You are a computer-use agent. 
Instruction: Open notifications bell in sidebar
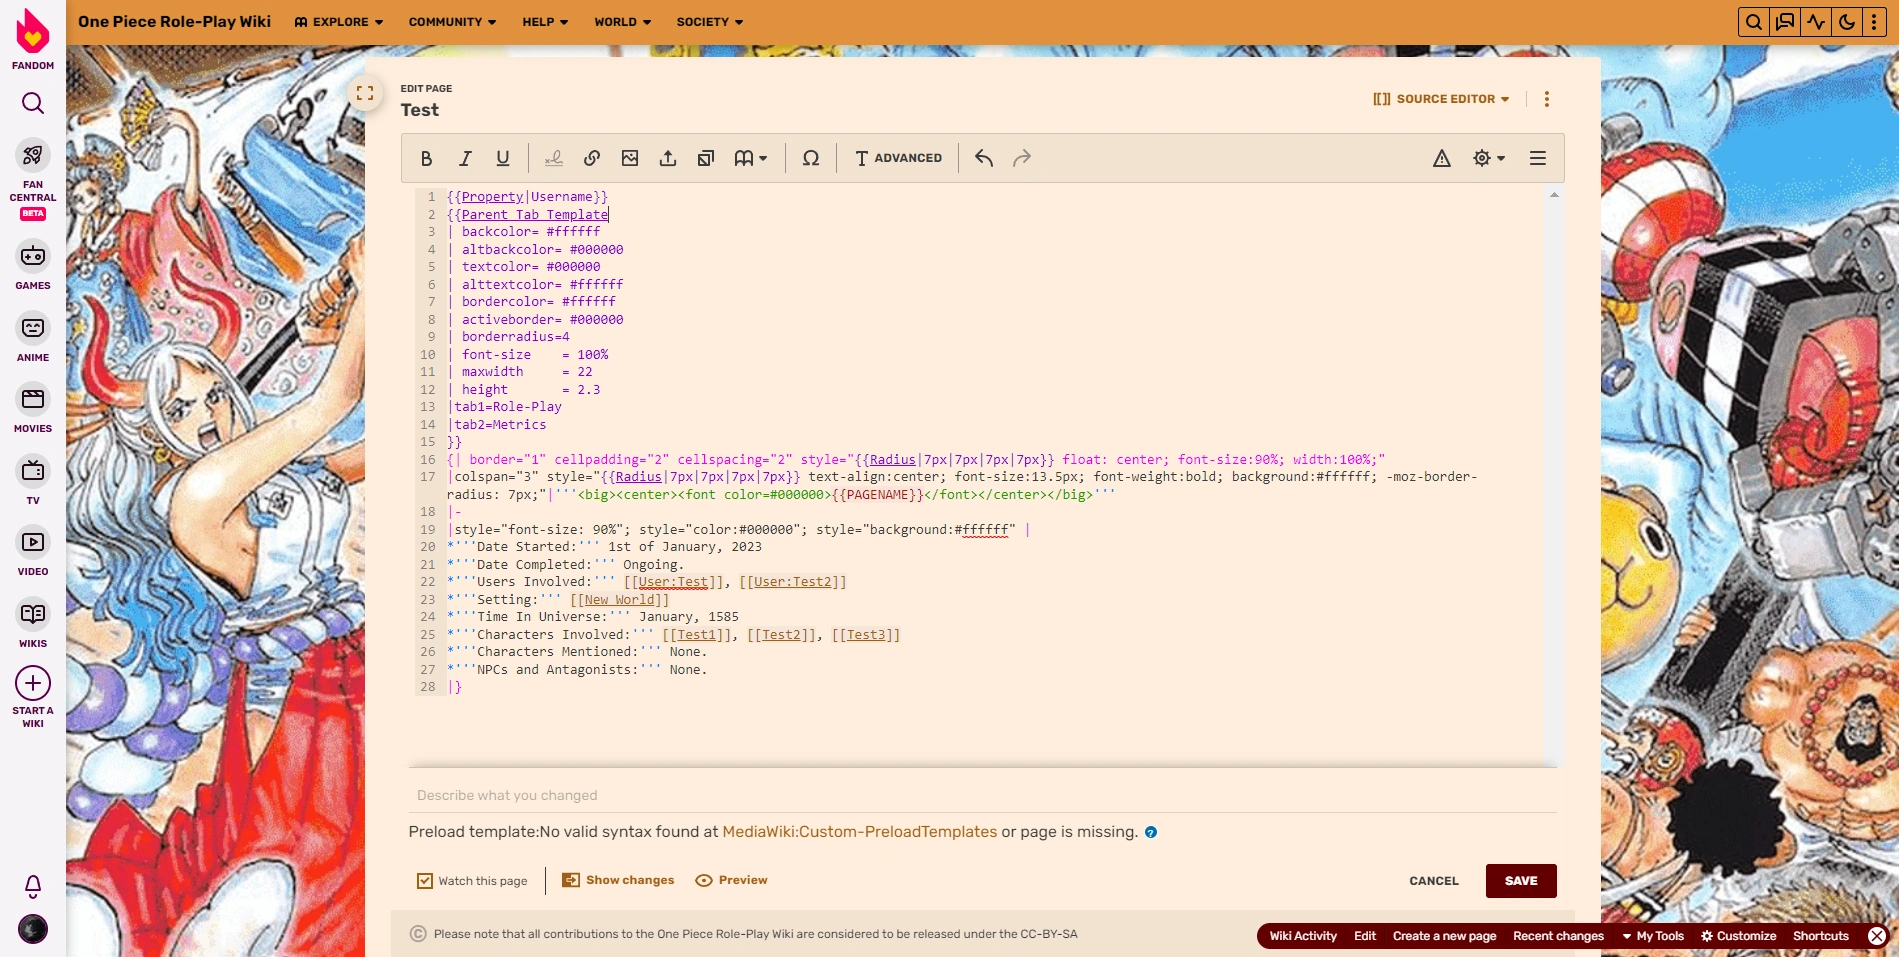[33, 886]
